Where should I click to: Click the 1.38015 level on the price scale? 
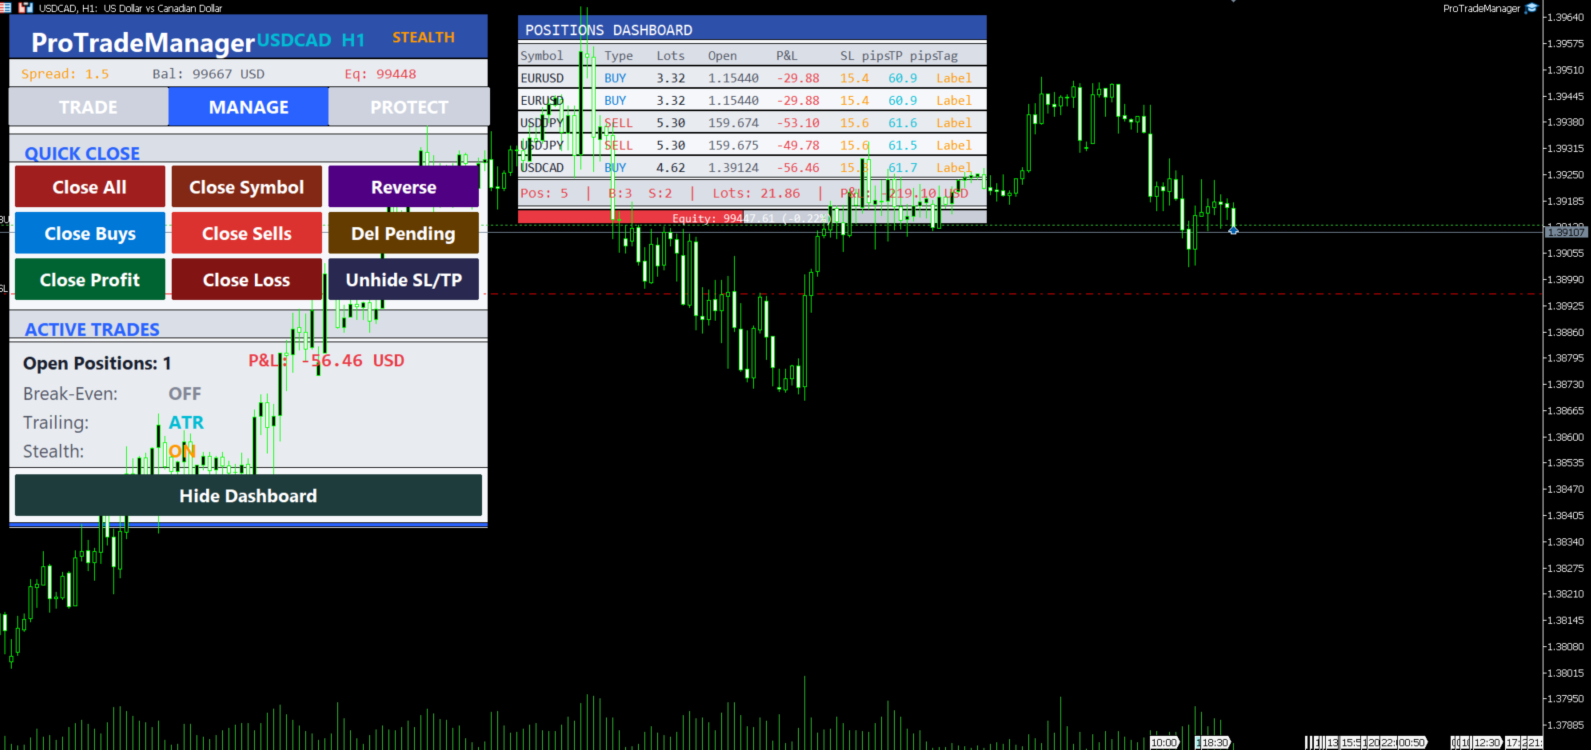pyautogui.click(x=1567, y=673)
